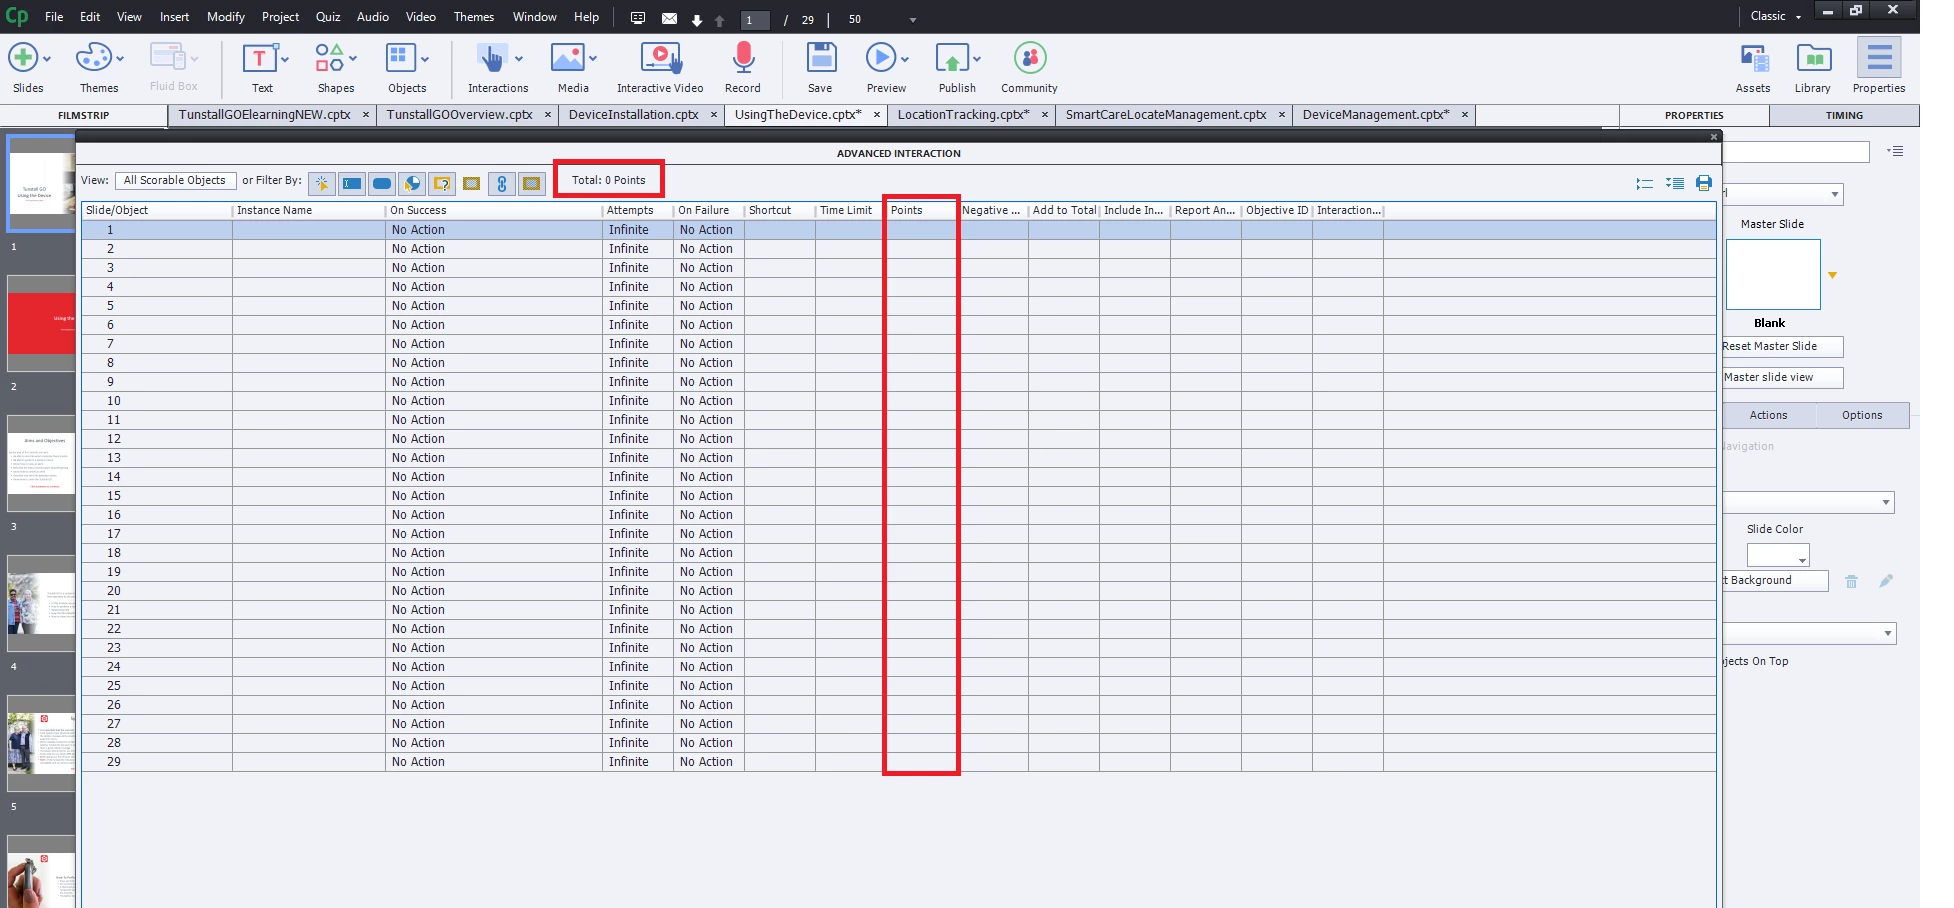Click the edit background pencil icon

pyautogui.click(x=1886, y=581)
